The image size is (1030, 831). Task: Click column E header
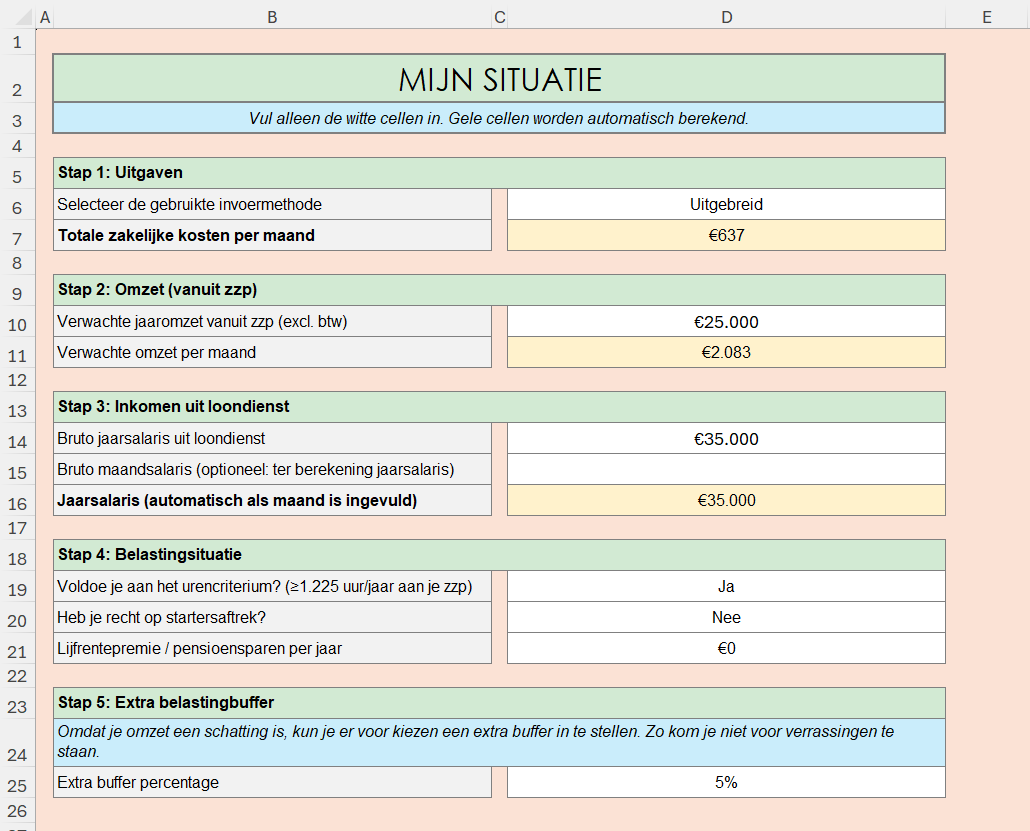click(986, 16)
